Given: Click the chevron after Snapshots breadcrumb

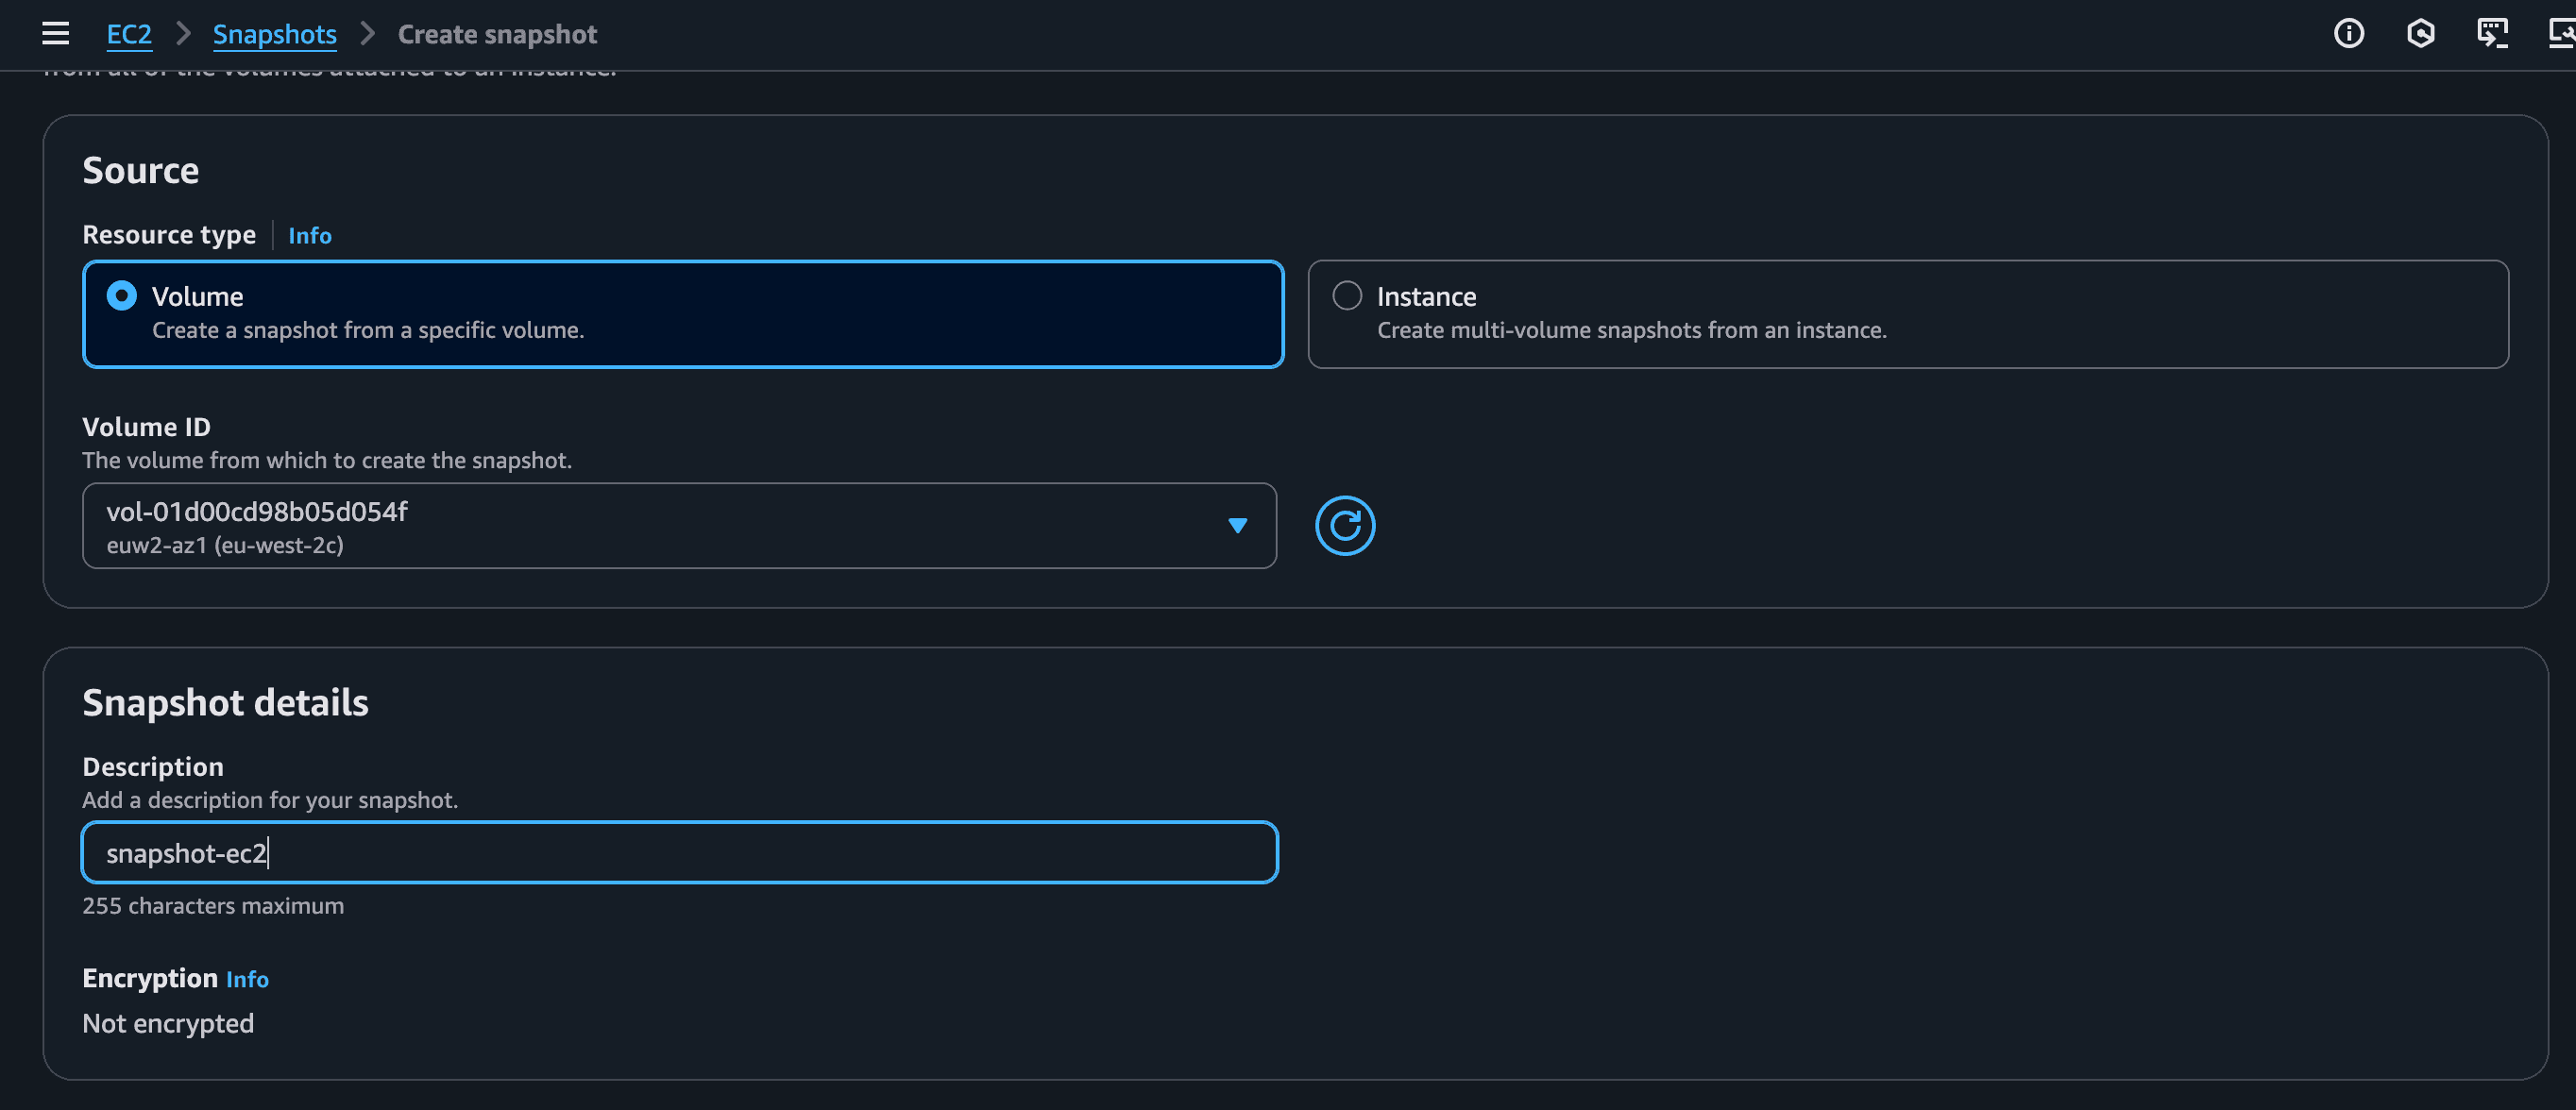Looking at the screenshot, I should 367,33.
